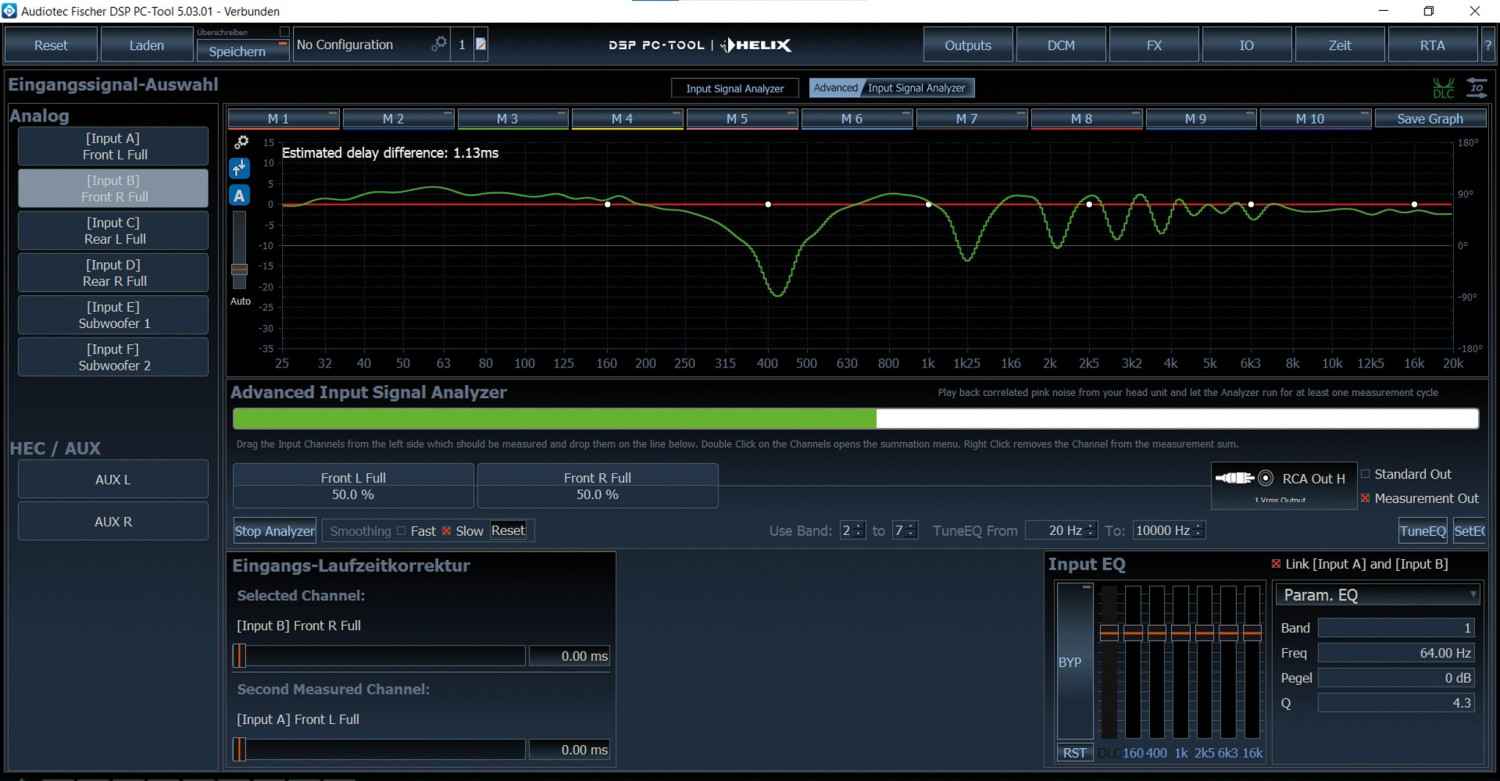The image size is (1500, 781).
Task: Open the RTA menu
Action: coord(1432,45)
